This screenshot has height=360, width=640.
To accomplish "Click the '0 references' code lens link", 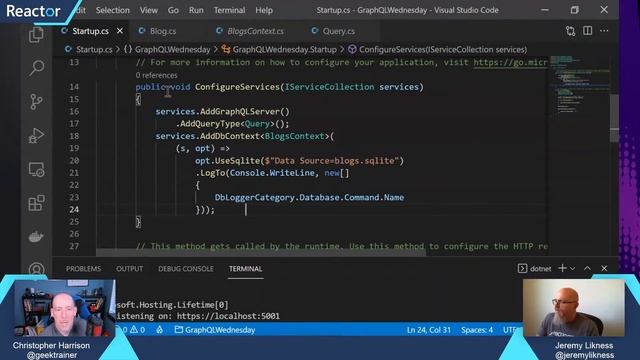I will (156, 75).
